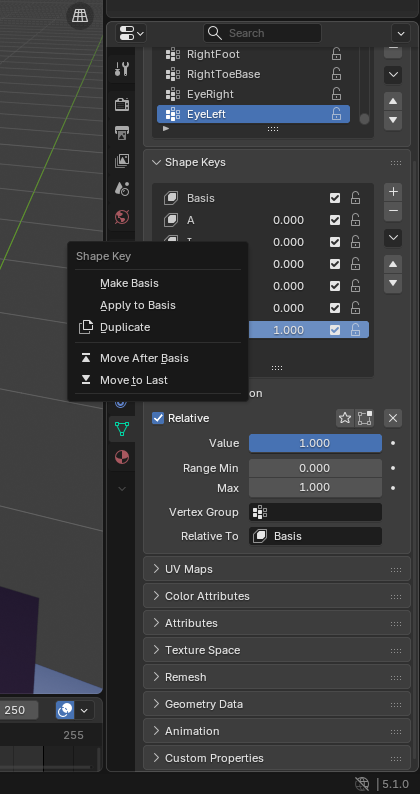Open dropdown beside the timeline sync icon
The image size is (420, 794).
point(84,710)
